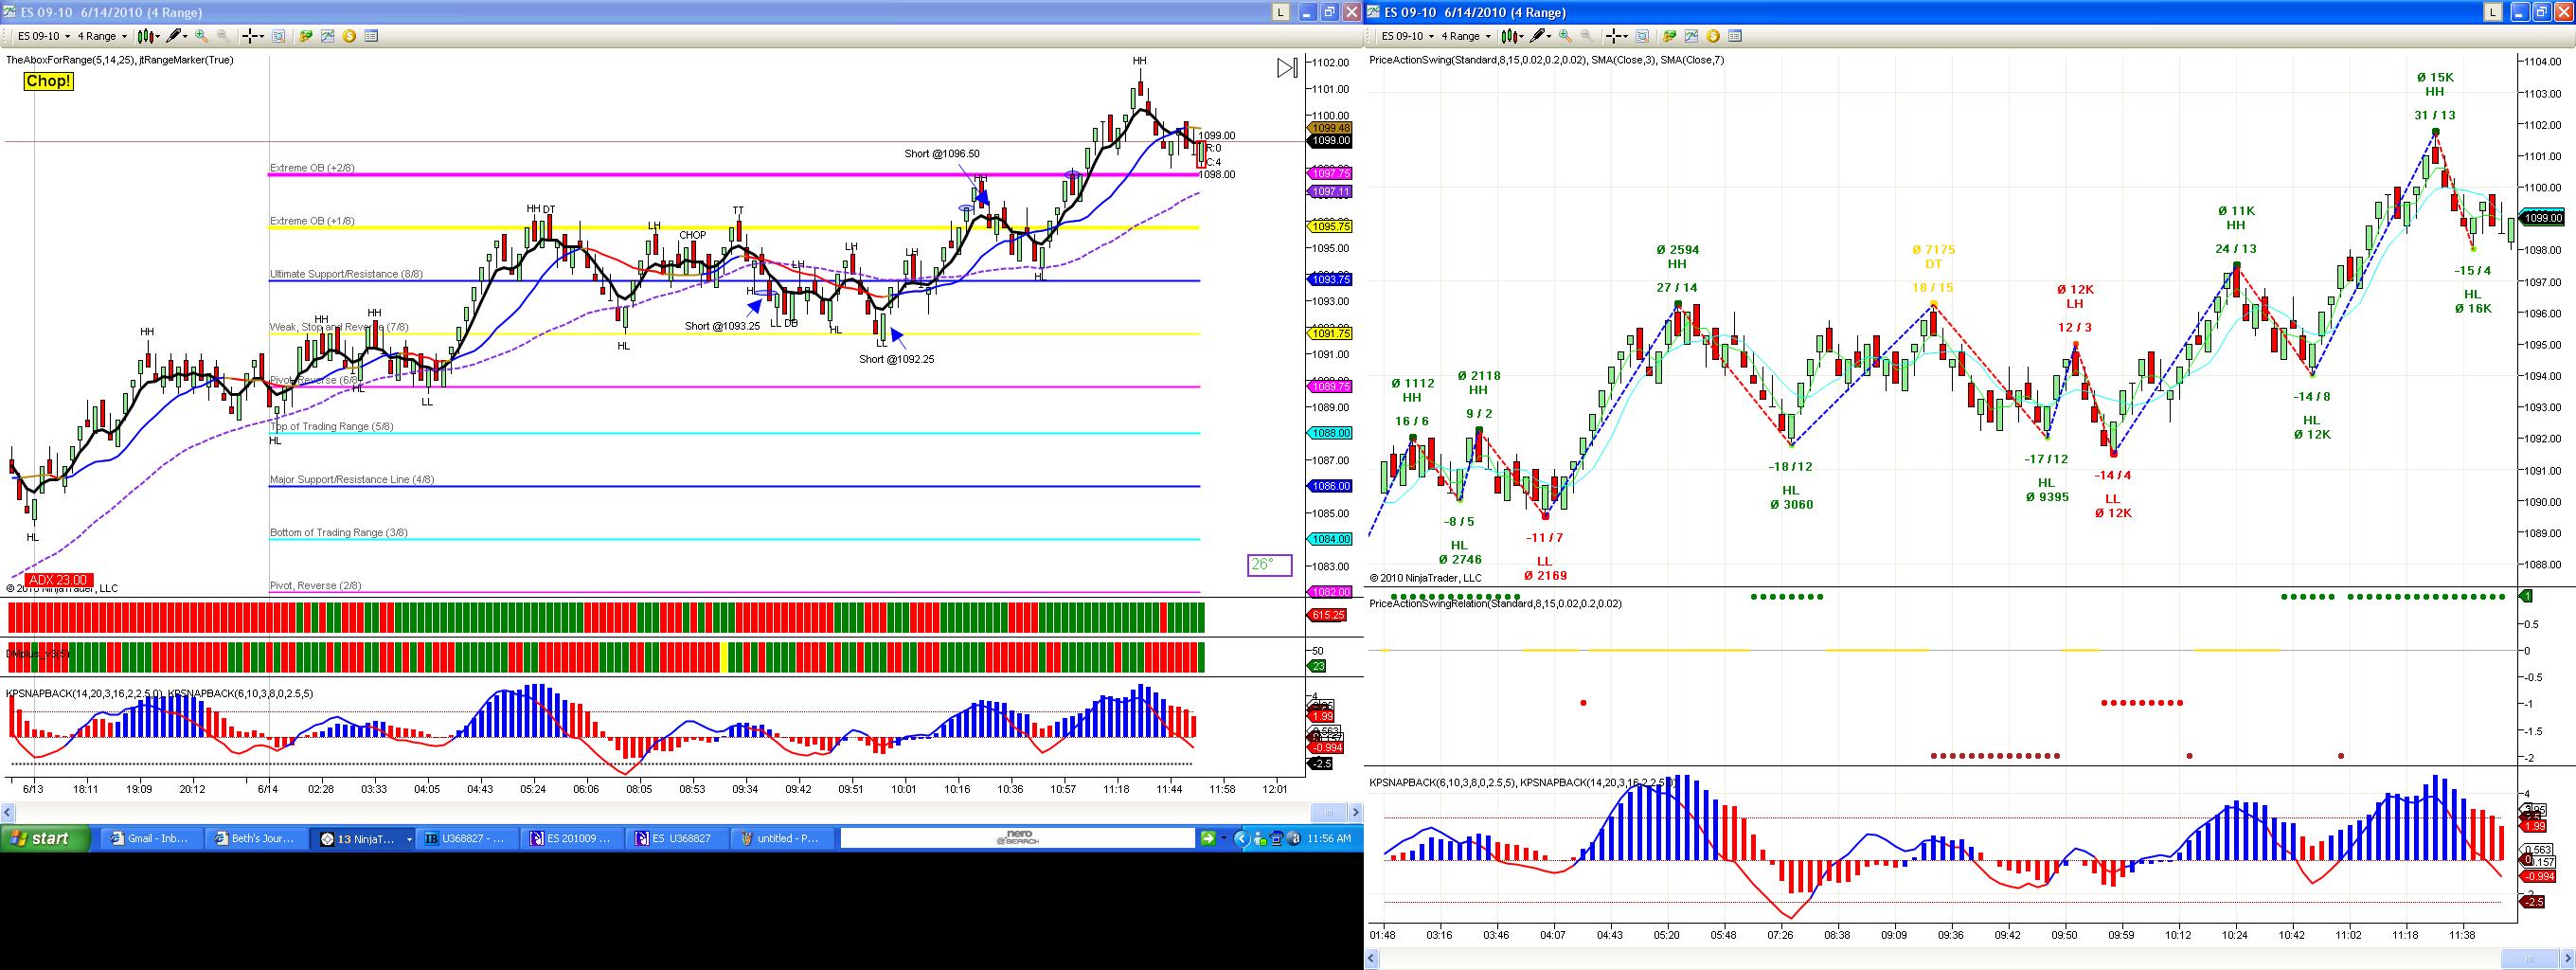Click into the Nero search input field
Viewport: 2576px width, 970px height.
click(x=1017, y=839)
